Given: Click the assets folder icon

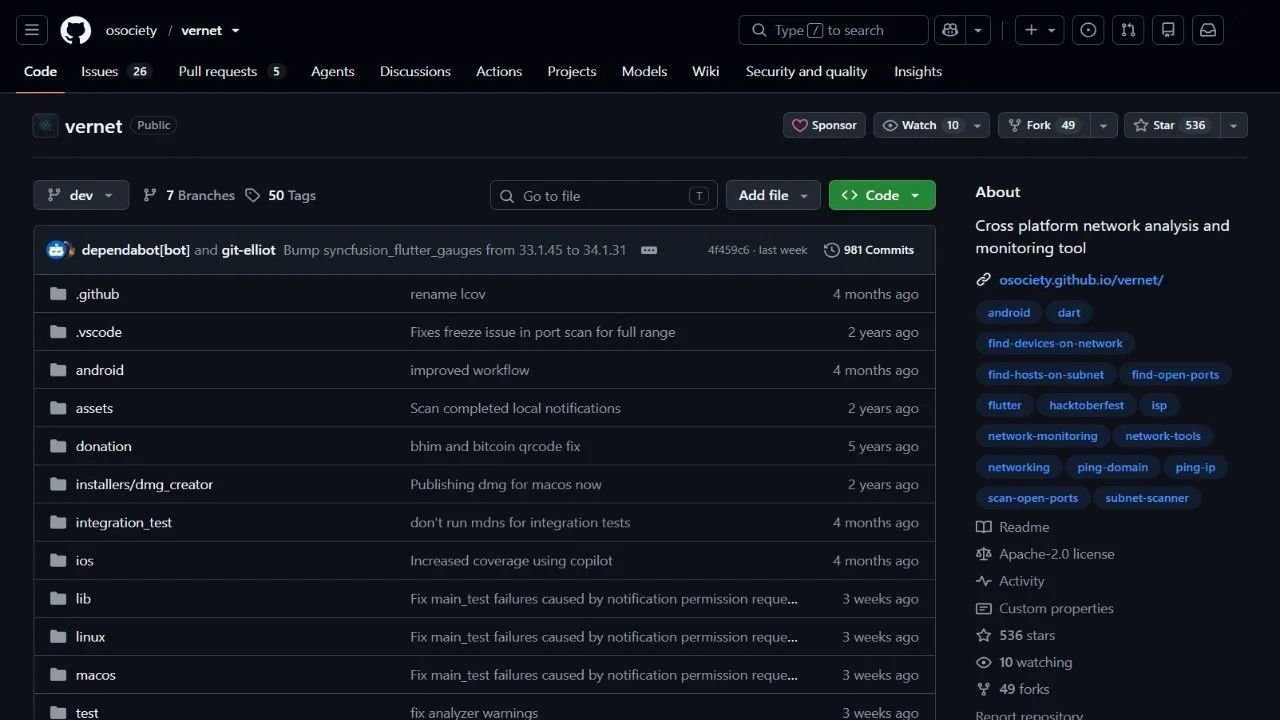Looking at the screenshot, I should coord(58,408).
